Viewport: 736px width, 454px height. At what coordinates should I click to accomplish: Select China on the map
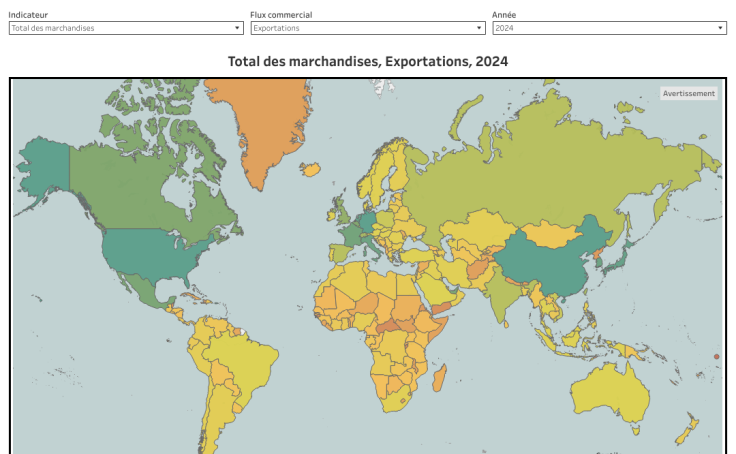point(544,265)
